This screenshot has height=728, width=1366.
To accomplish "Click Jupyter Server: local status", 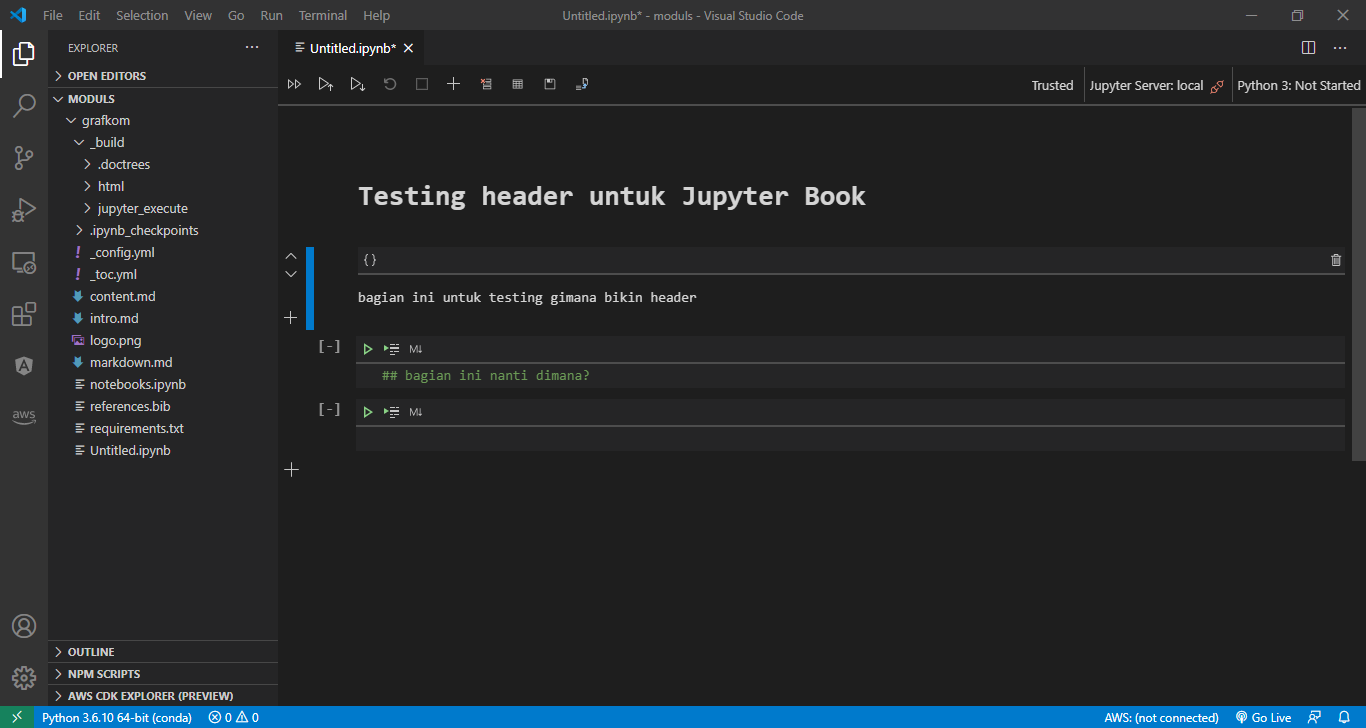I will 1157,86.
